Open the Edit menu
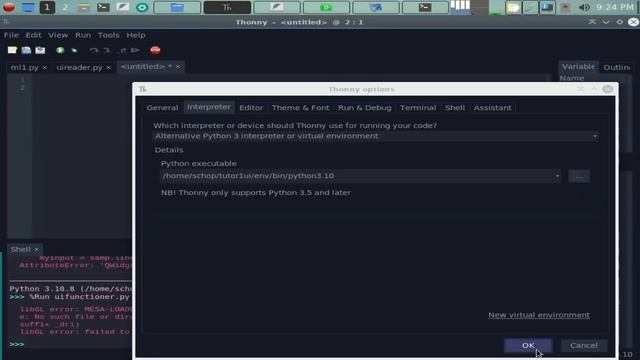This screenshot has height=360, width=640. [33, 35]
